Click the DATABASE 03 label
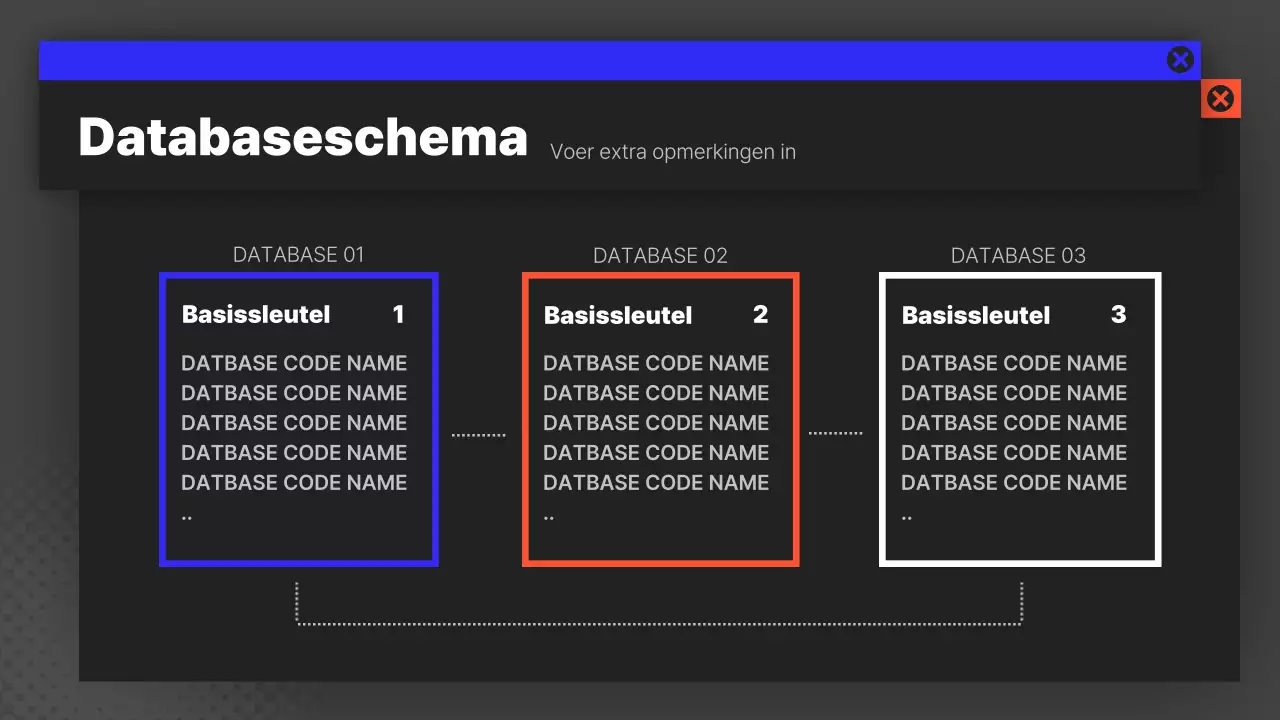This screenshot has height=720, width=1280. pos(1018,255)
